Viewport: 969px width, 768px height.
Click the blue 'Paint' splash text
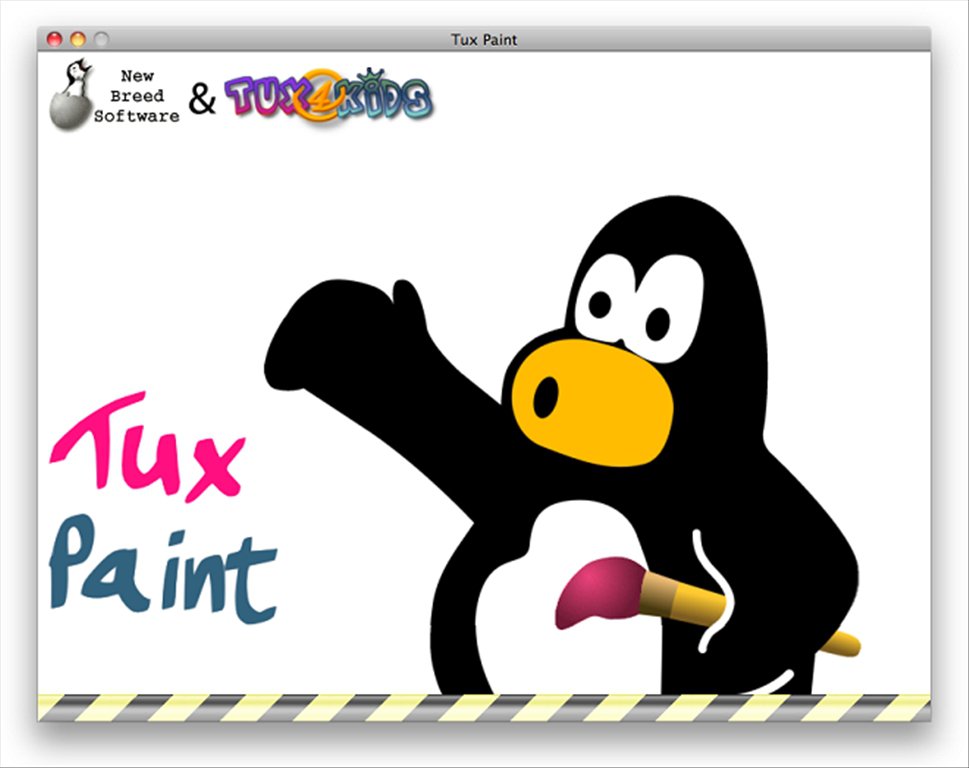(x=165, y=570)
